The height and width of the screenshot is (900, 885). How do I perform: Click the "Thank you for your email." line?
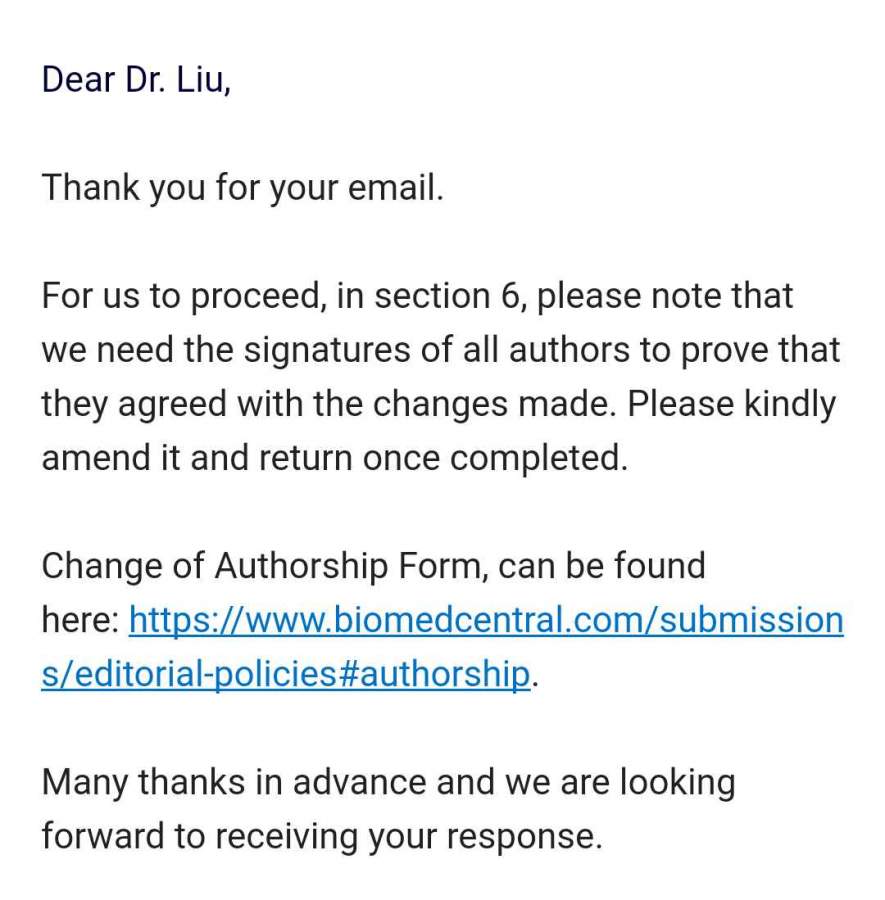tap(242, 188)
